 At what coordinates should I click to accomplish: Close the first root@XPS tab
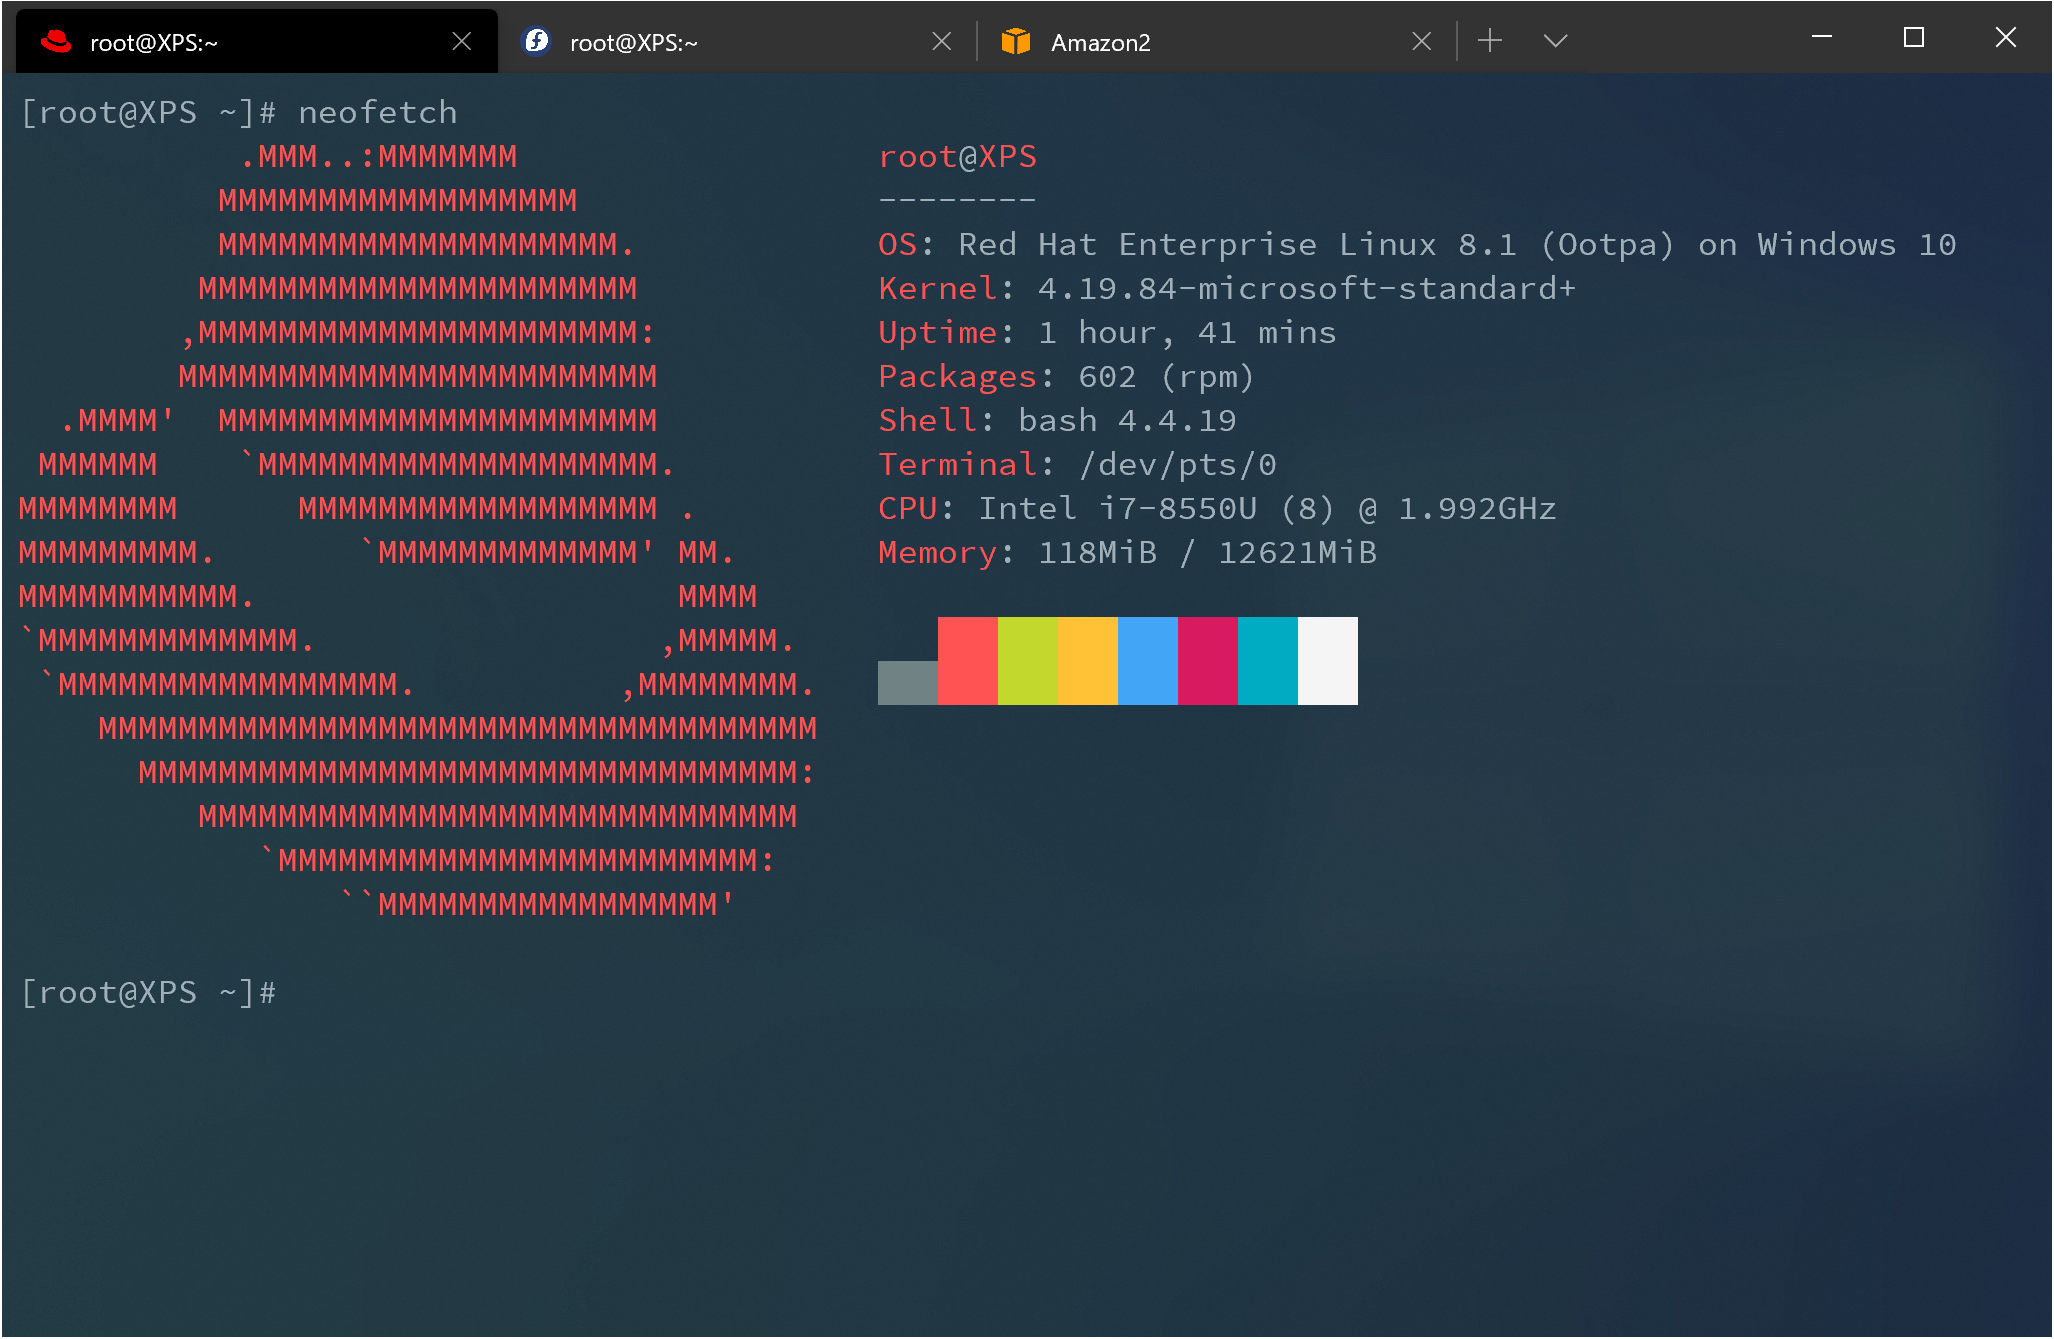461,41
